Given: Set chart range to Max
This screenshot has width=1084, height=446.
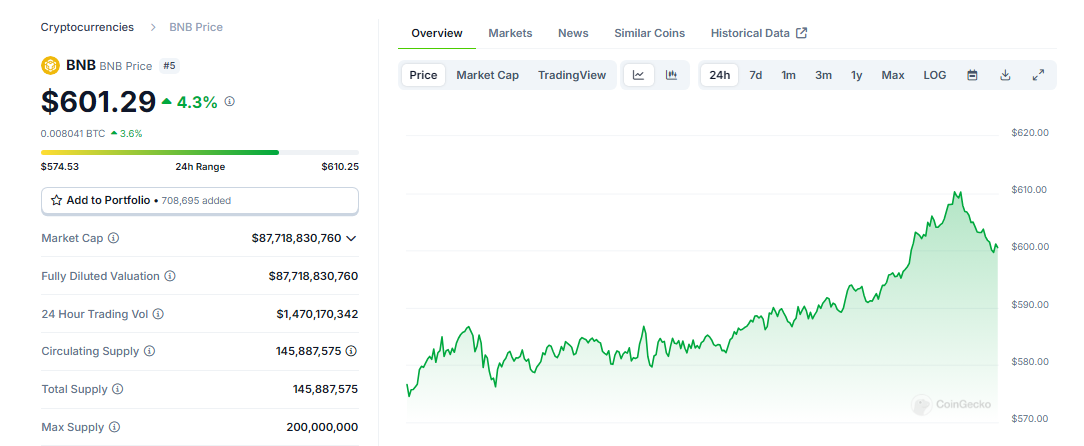Looking at the screenshot, I should pos(892,75).
